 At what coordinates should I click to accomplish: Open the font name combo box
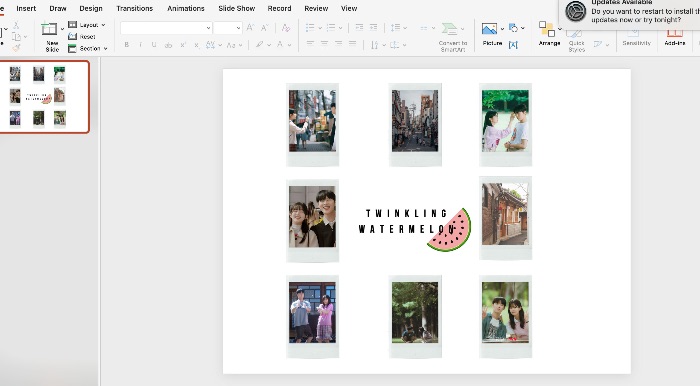click(166, 28)
